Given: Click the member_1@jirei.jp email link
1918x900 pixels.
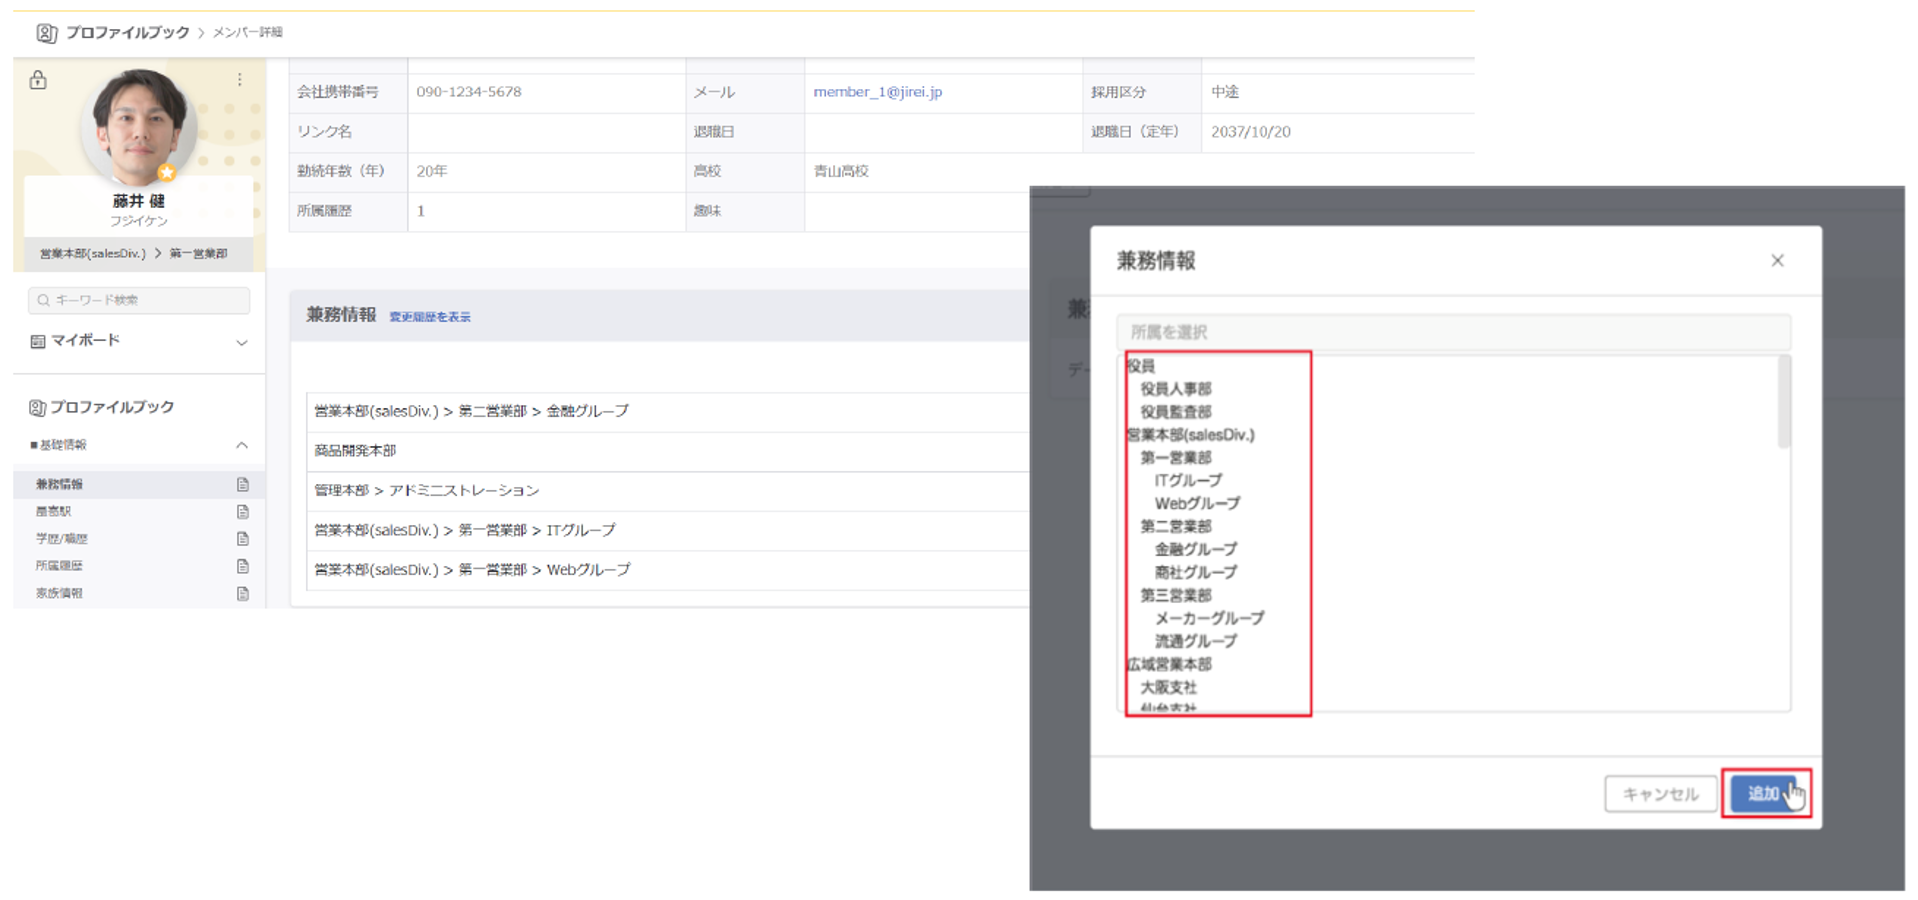Looking at the screenshot, I should [x=877, y=92].
